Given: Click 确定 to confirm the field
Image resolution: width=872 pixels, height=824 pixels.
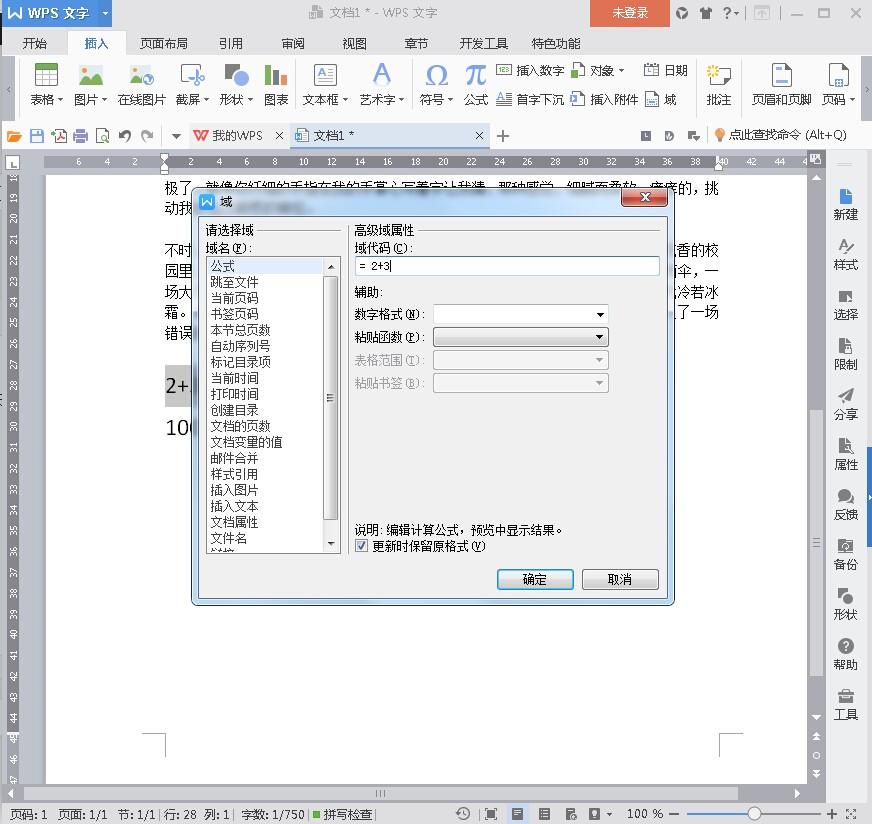Looking at the screenshot, I should click(535, 579).
